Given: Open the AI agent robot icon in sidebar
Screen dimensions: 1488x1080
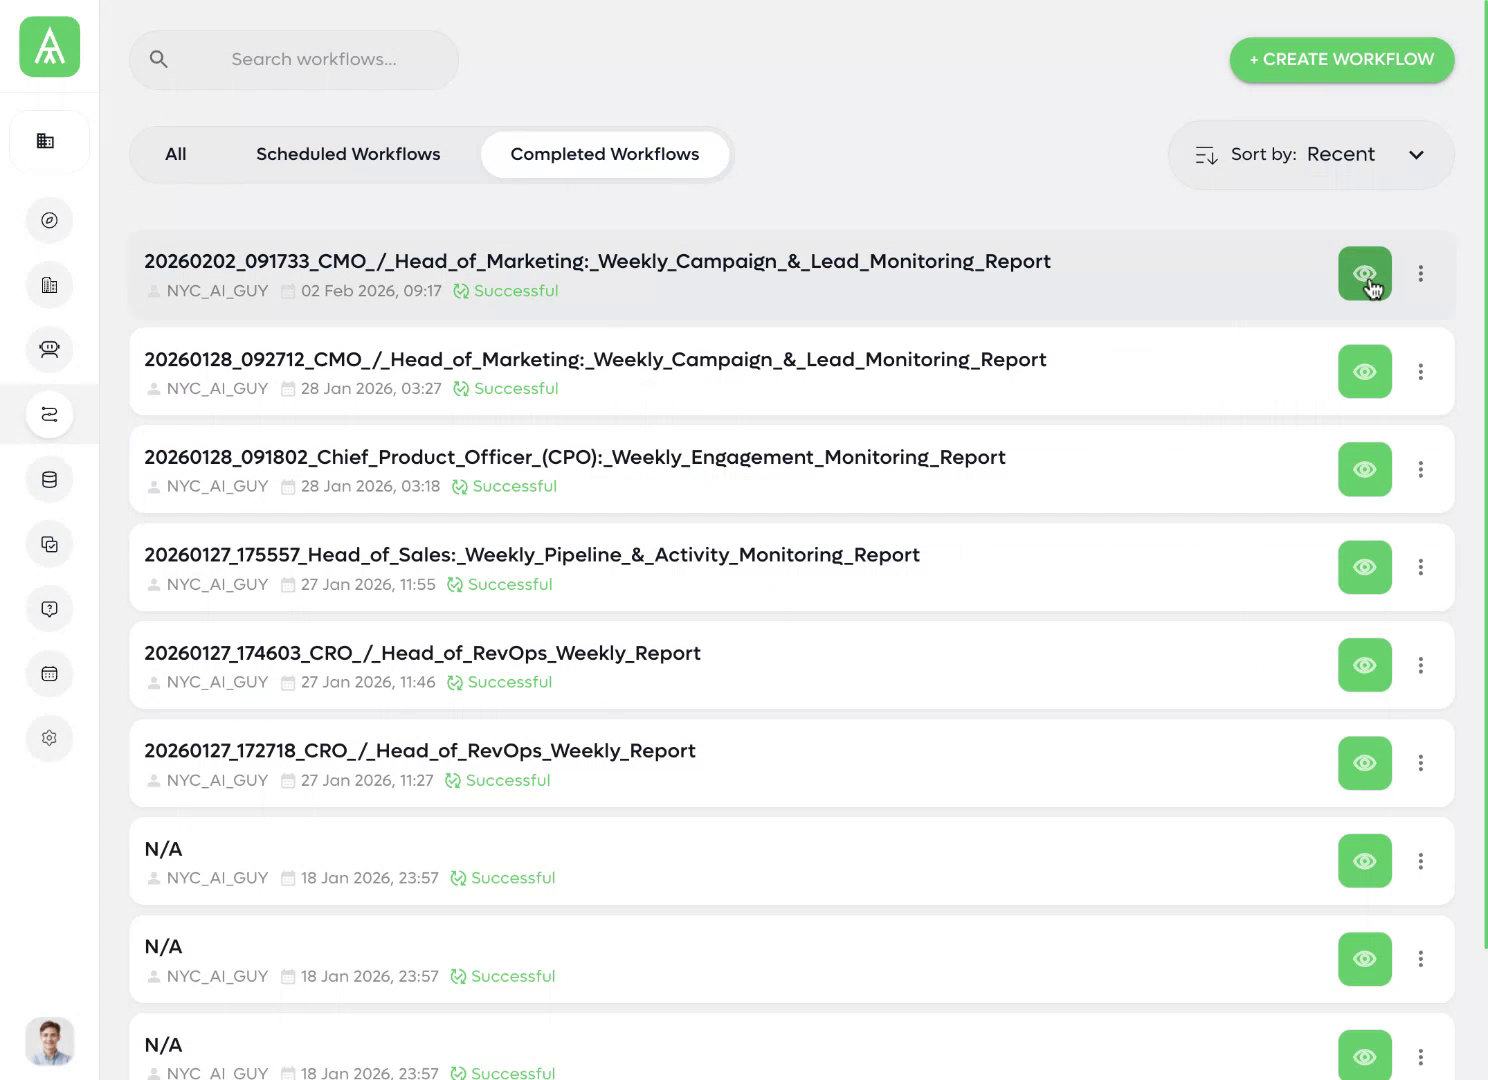Looking at the screenshot, I should pos(49,349).
